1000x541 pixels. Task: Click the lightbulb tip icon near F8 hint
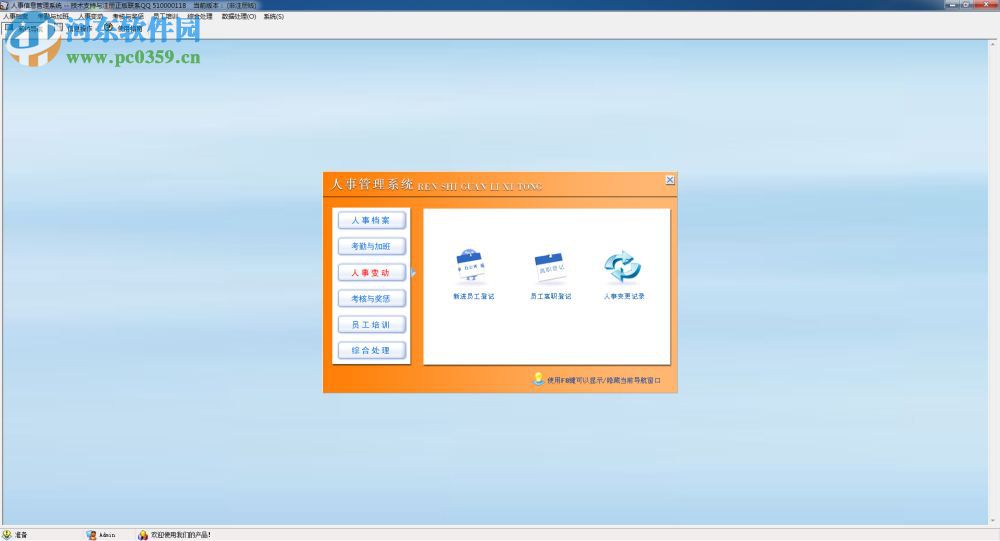(538, 379)
